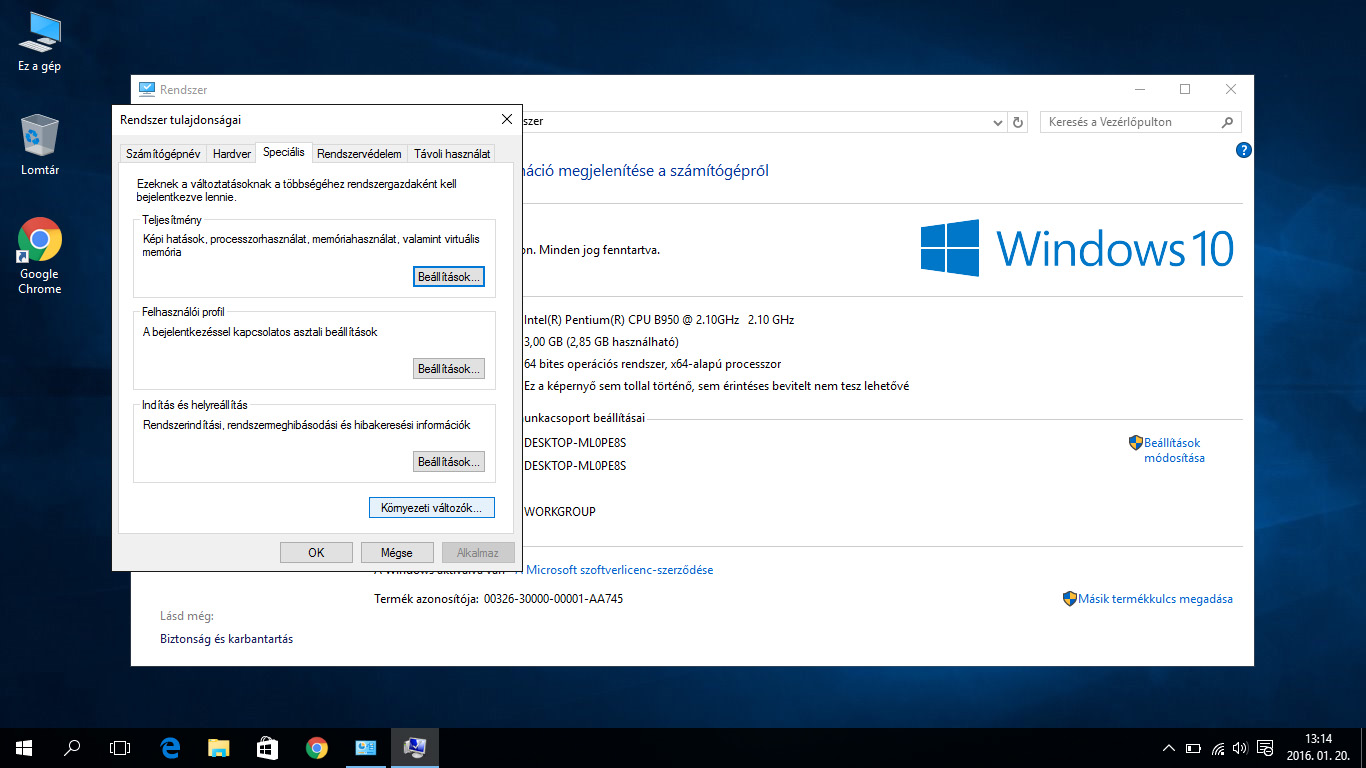Open the Távoli használat tab
The width and height of the screenshot is (1366, 768).
point(452,154)
